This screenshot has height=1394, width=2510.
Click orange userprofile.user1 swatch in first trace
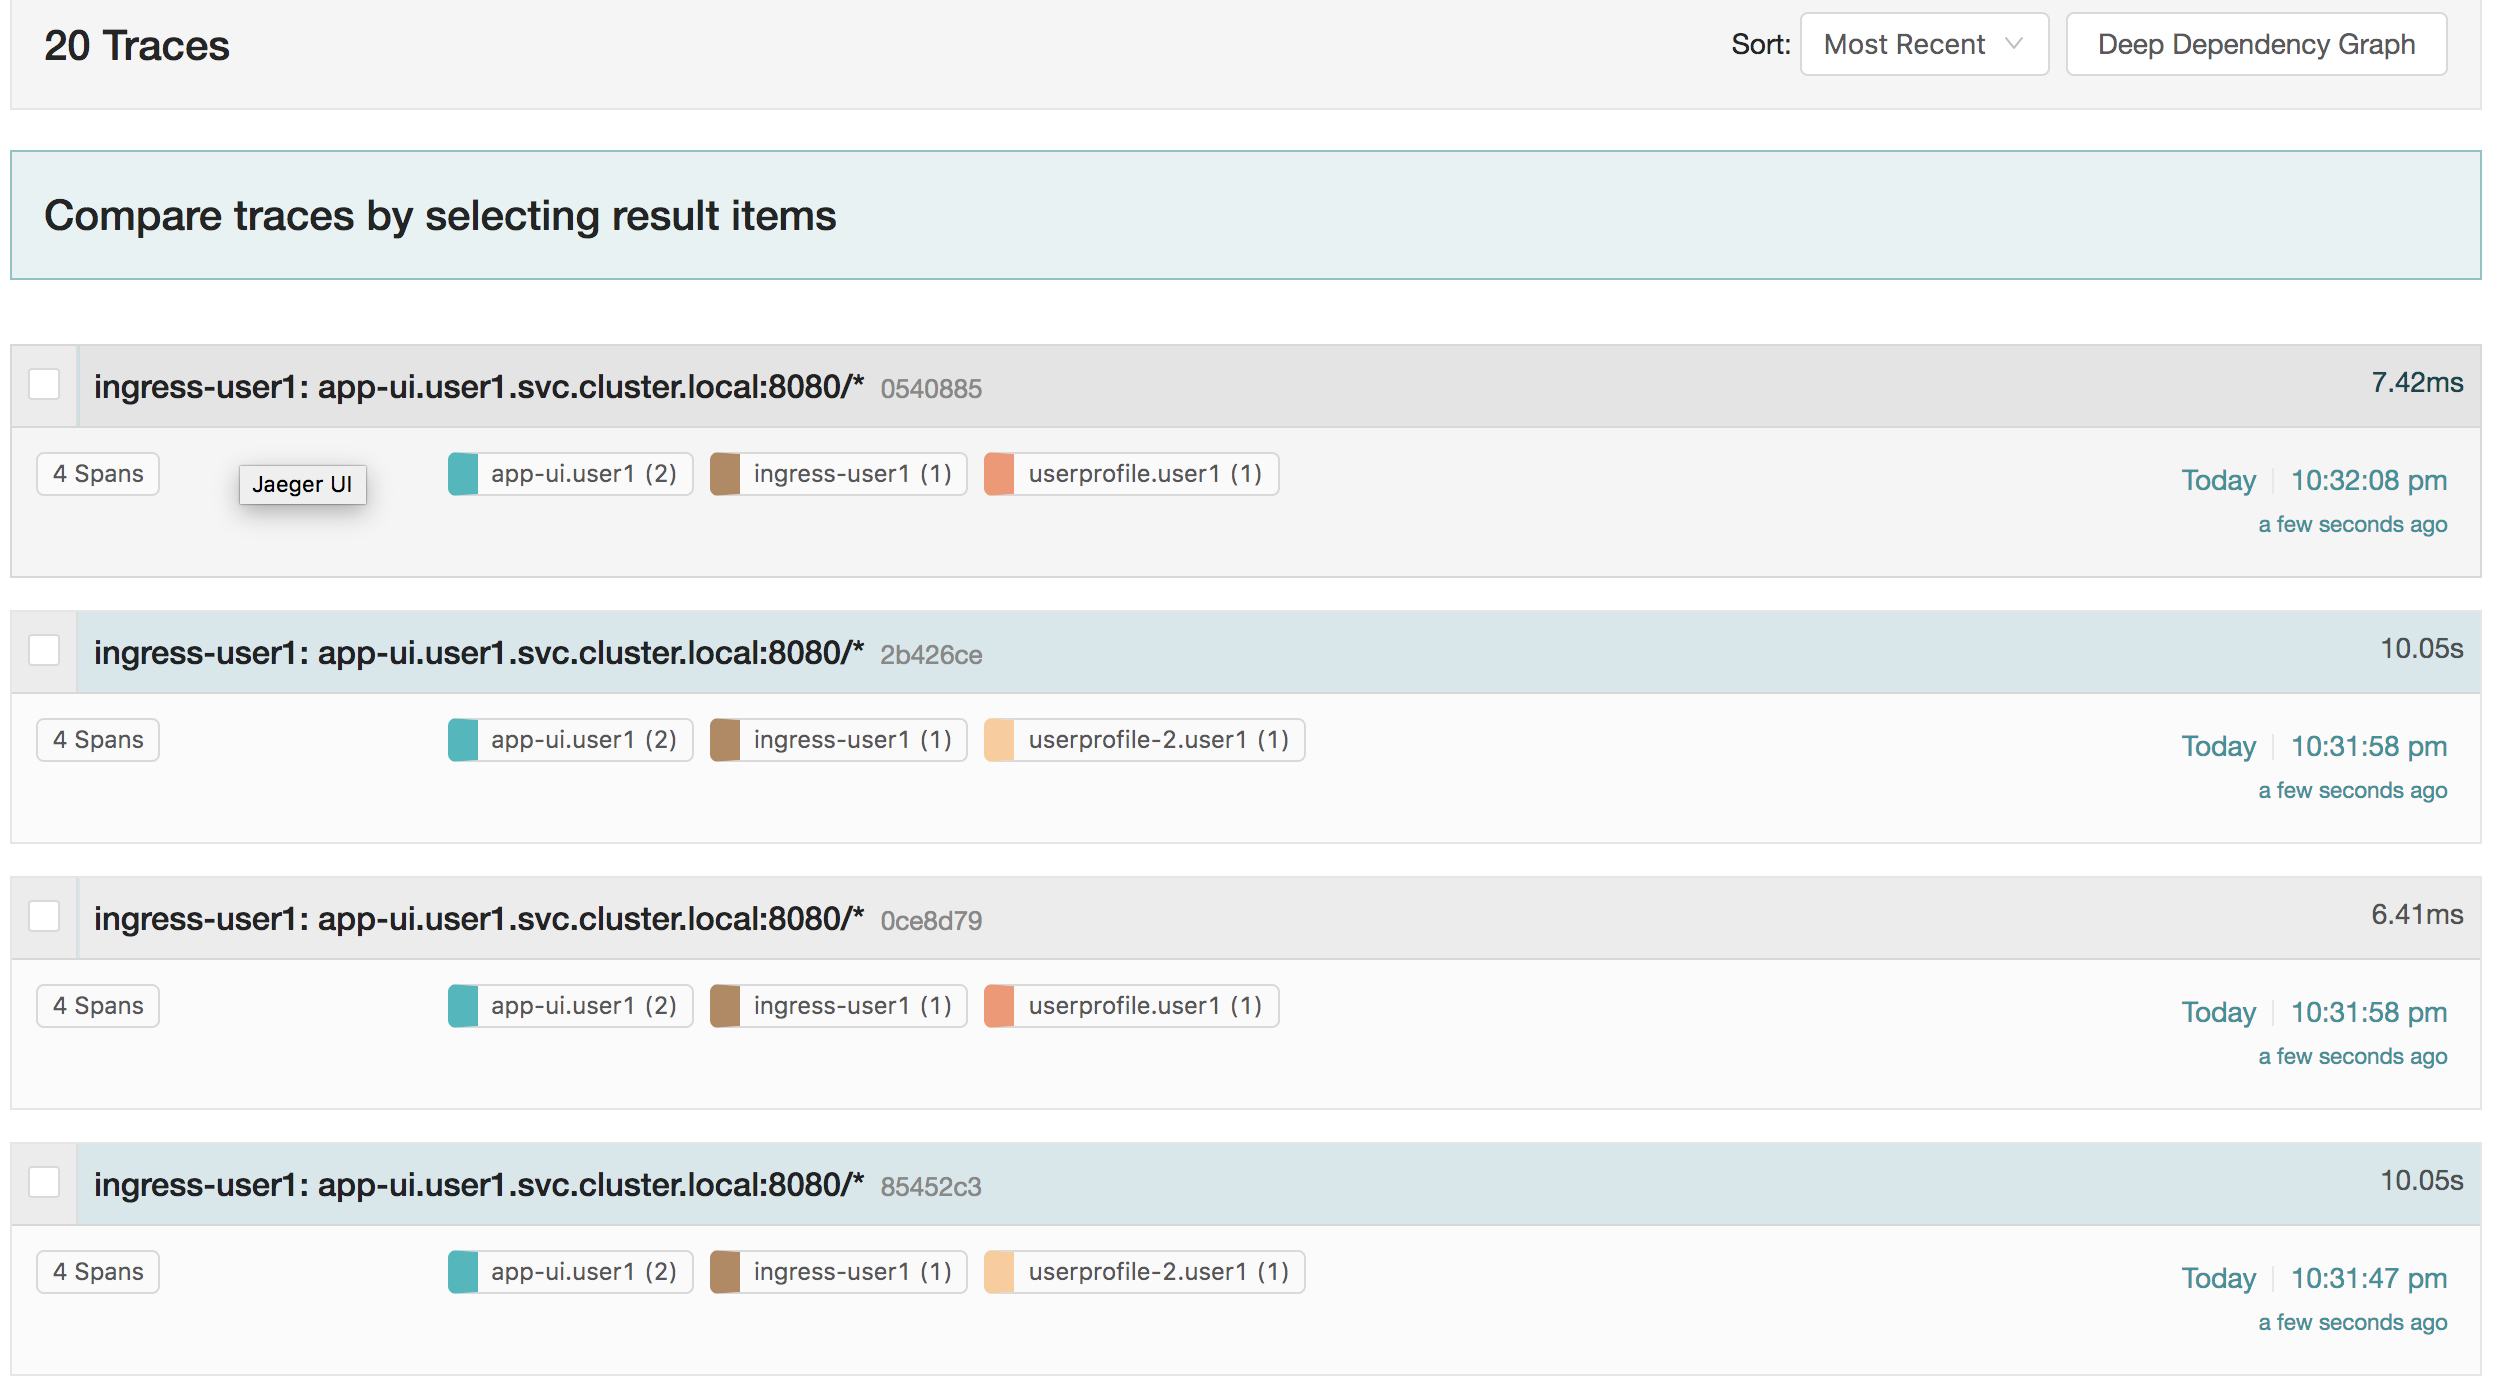click(x=999, y=474)
